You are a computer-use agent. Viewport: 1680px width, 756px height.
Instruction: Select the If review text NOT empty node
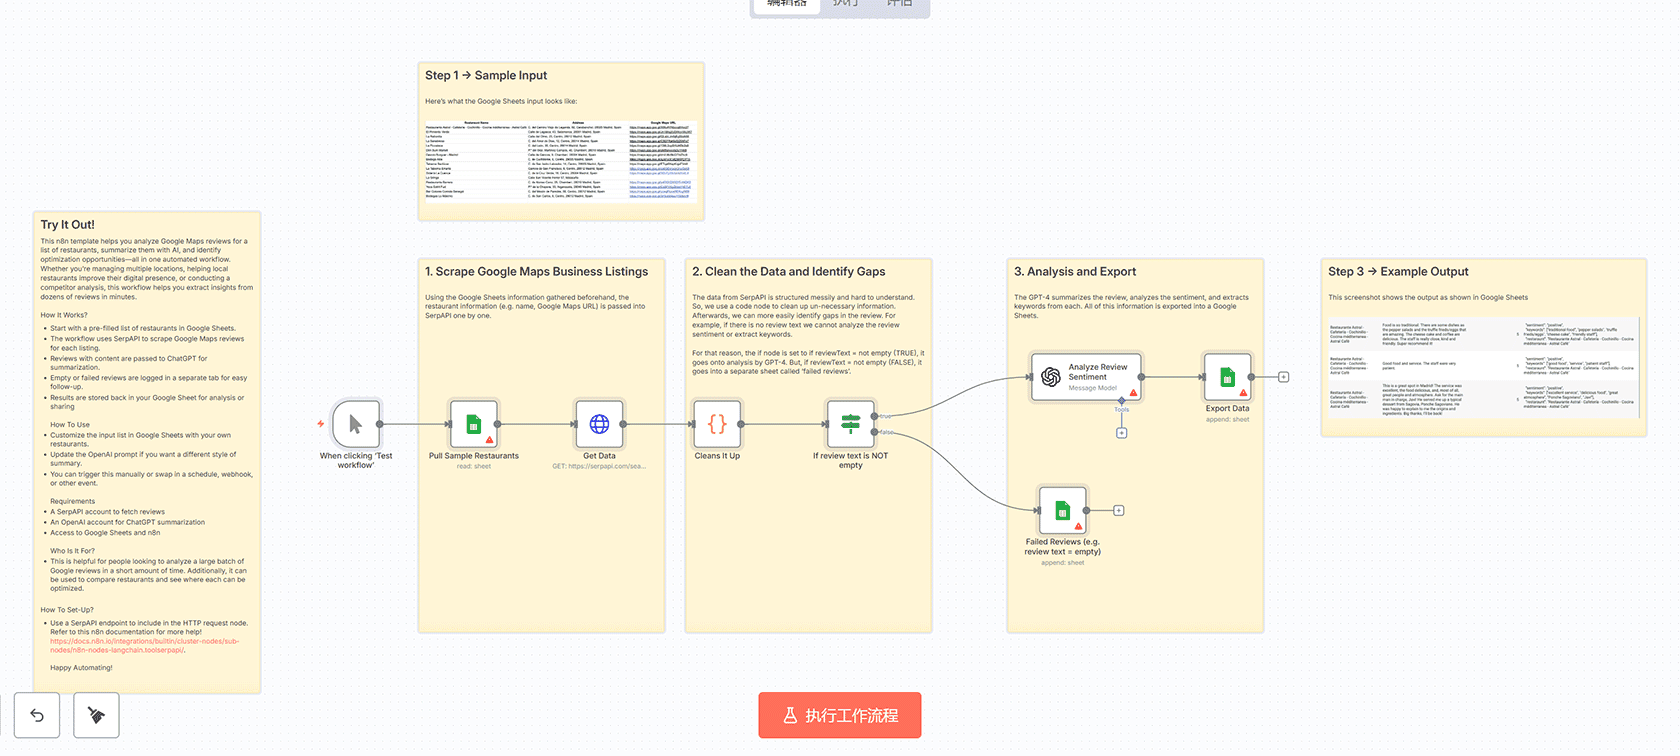[x=850, y=424]
